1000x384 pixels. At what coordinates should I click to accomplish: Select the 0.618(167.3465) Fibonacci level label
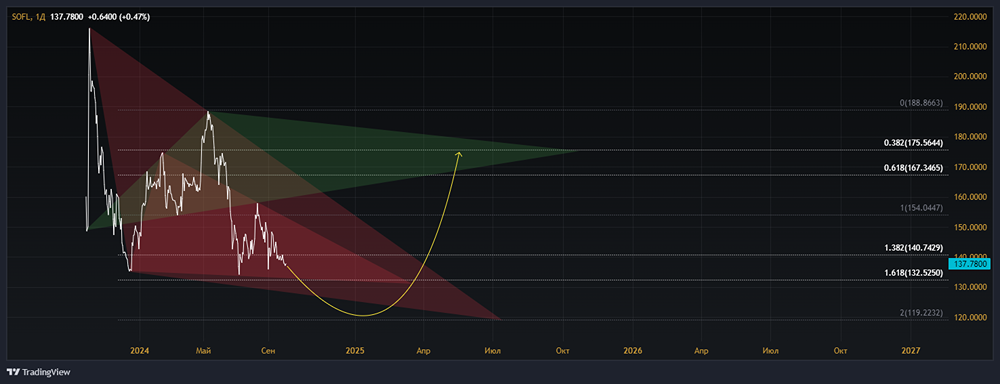(x=914, y=167)
